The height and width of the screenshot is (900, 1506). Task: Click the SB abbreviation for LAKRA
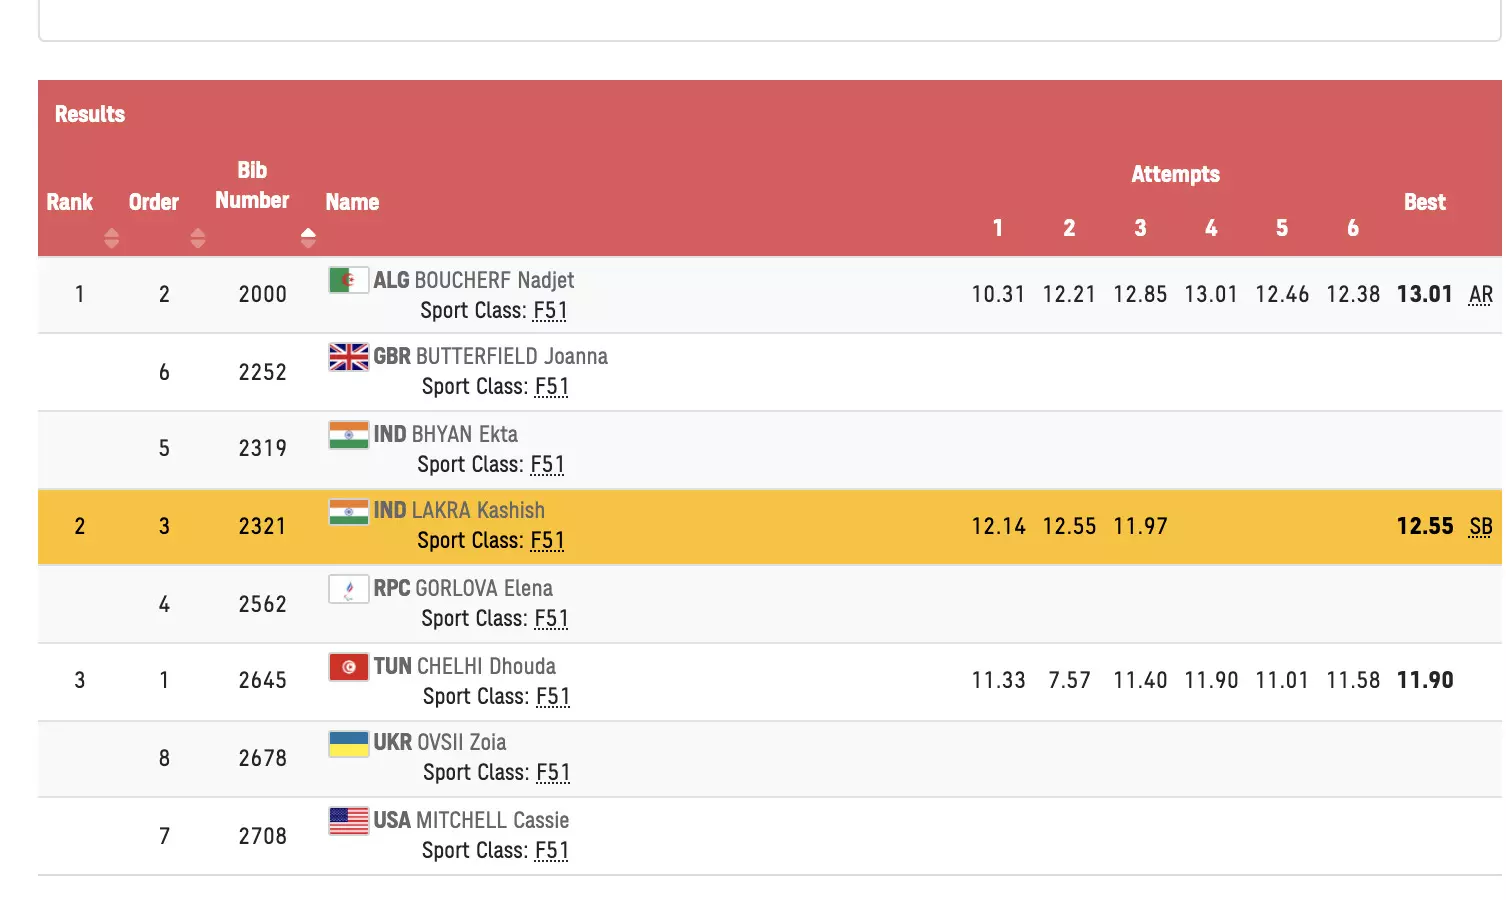click(x=1480, y=527)
